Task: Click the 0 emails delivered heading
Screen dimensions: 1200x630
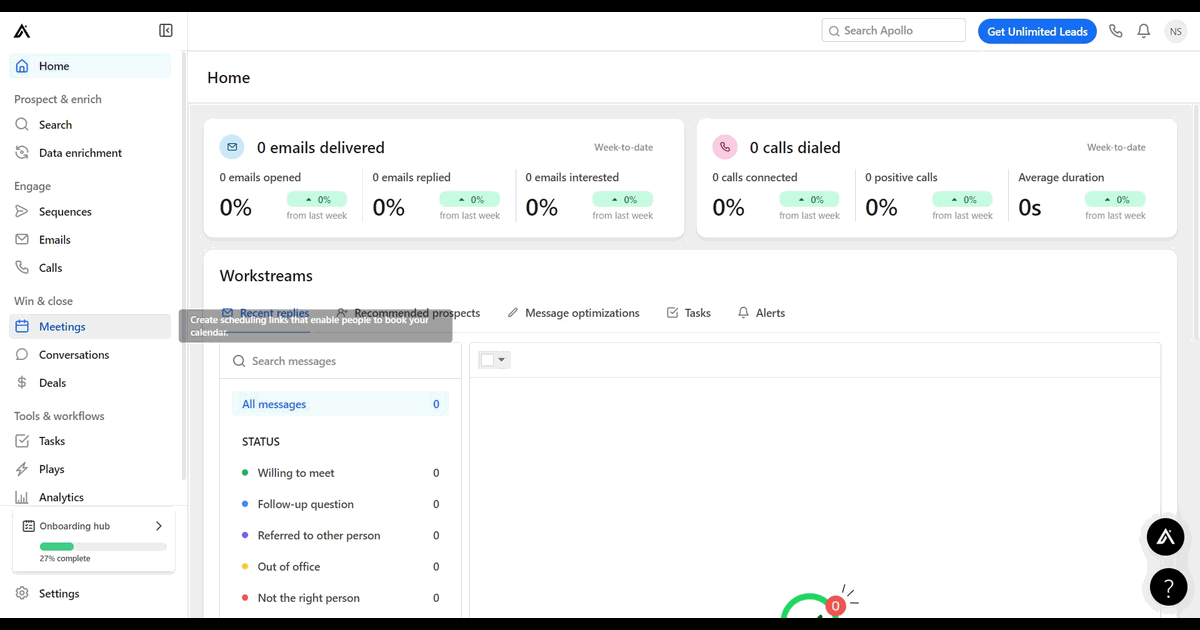Action: tap(321, 147)
